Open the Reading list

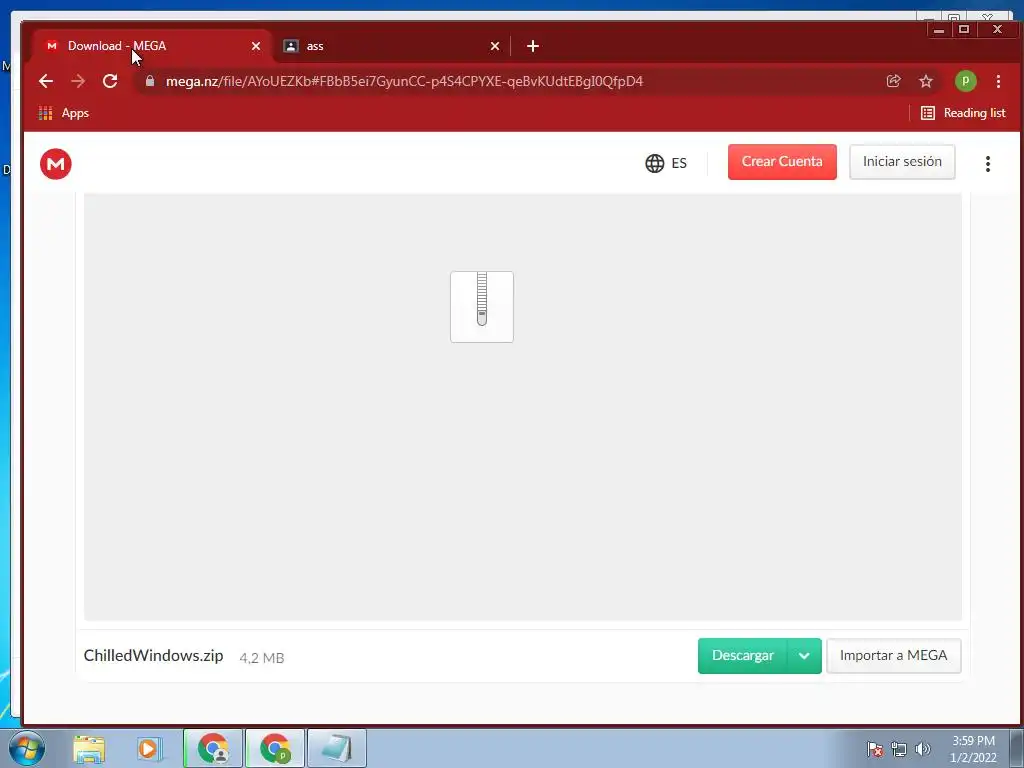963,113
